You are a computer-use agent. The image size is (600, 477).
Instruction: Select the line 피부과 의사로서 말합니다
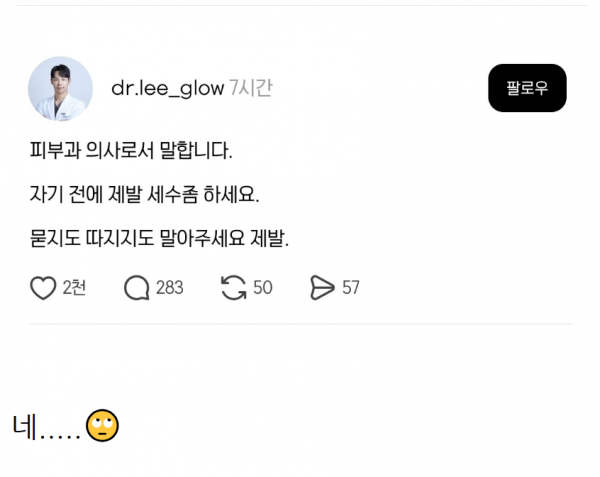(131, 150)
